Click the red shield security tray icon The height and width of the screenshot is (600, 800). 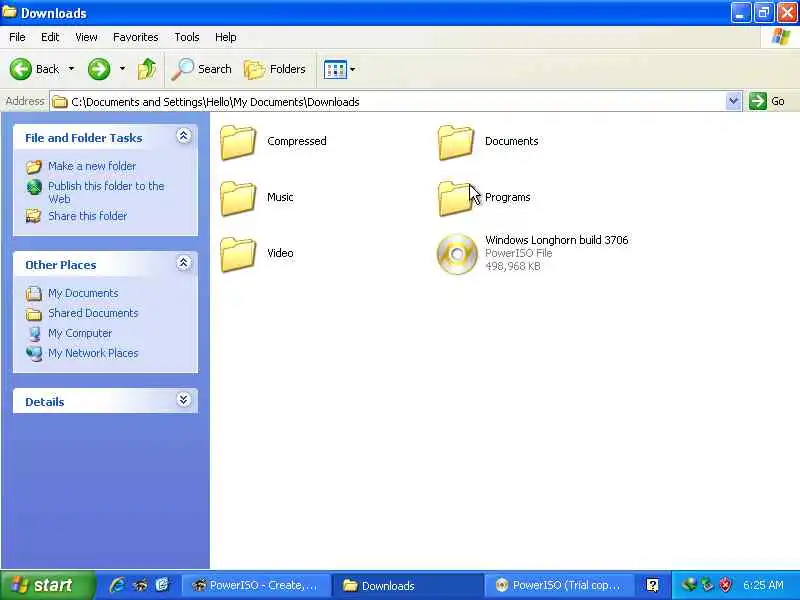pyautogui.click(x=725, y=585)
